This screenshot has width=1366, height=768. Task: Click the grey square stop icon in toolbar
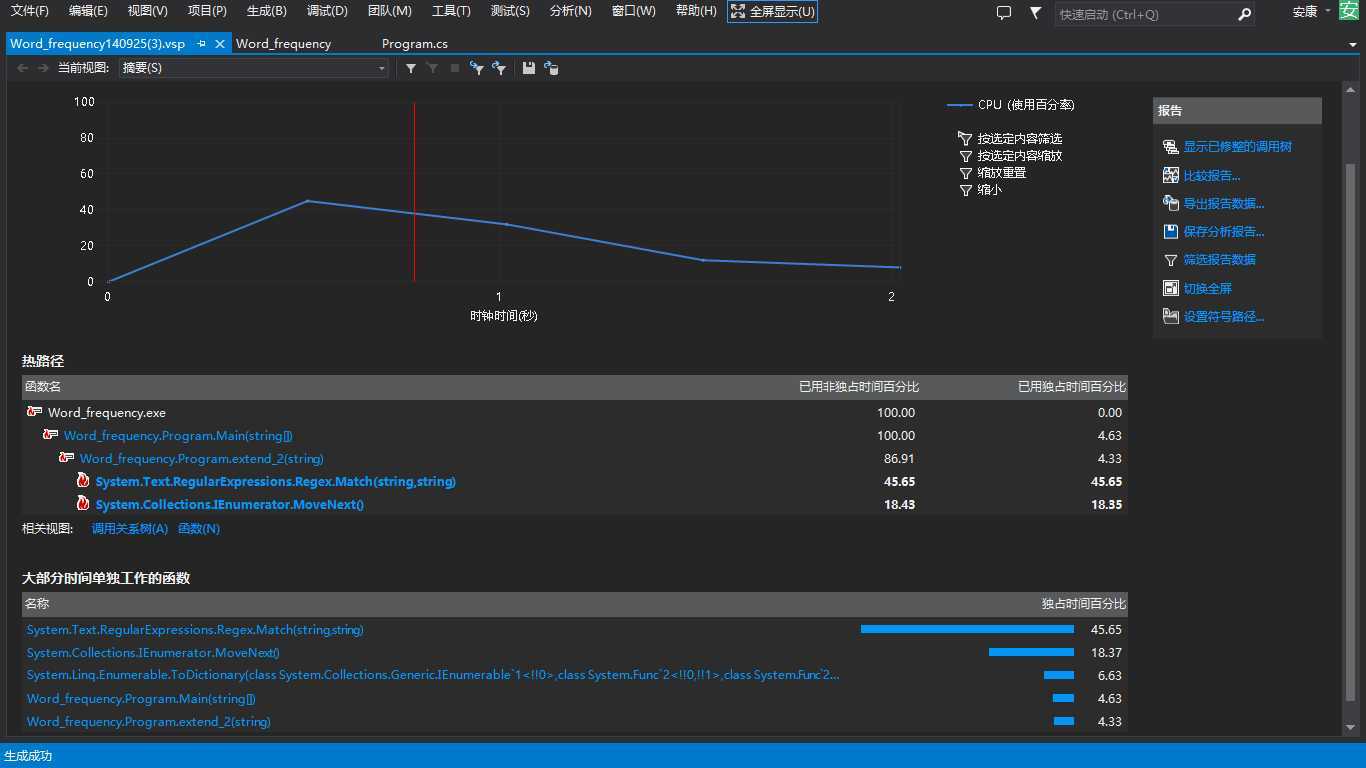455,68
